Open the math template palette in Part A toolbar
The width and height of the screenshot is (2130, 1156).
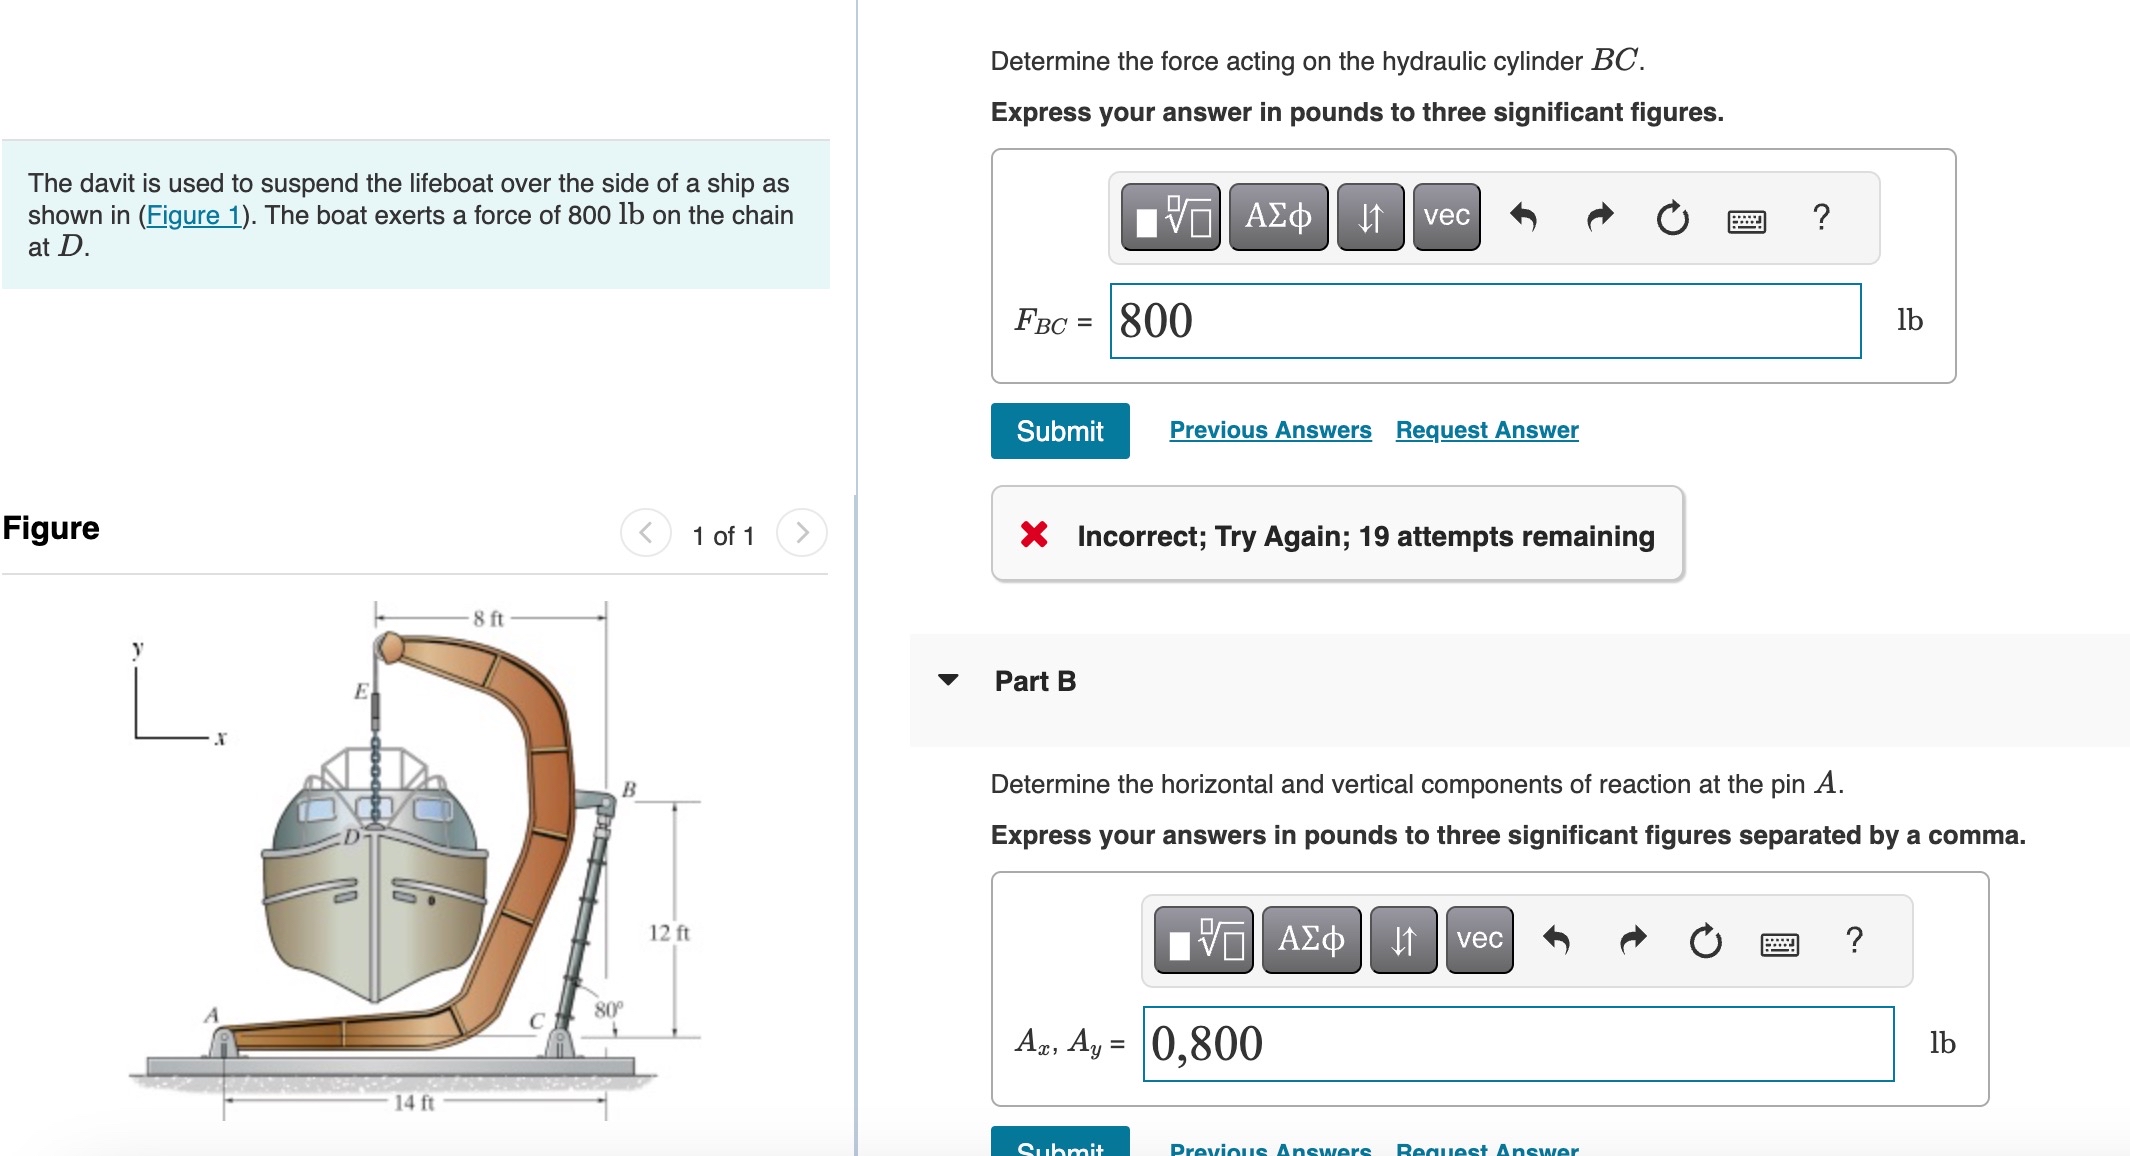tap(1168, 216)
